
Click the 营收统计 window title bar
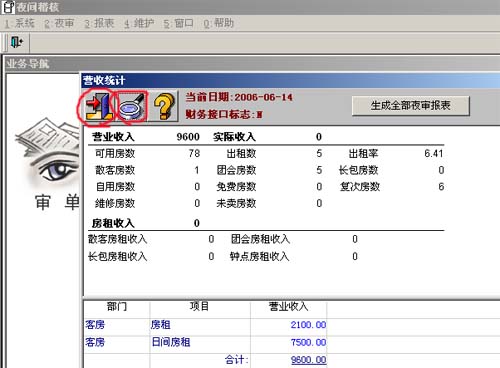click(x=291, y=80)
